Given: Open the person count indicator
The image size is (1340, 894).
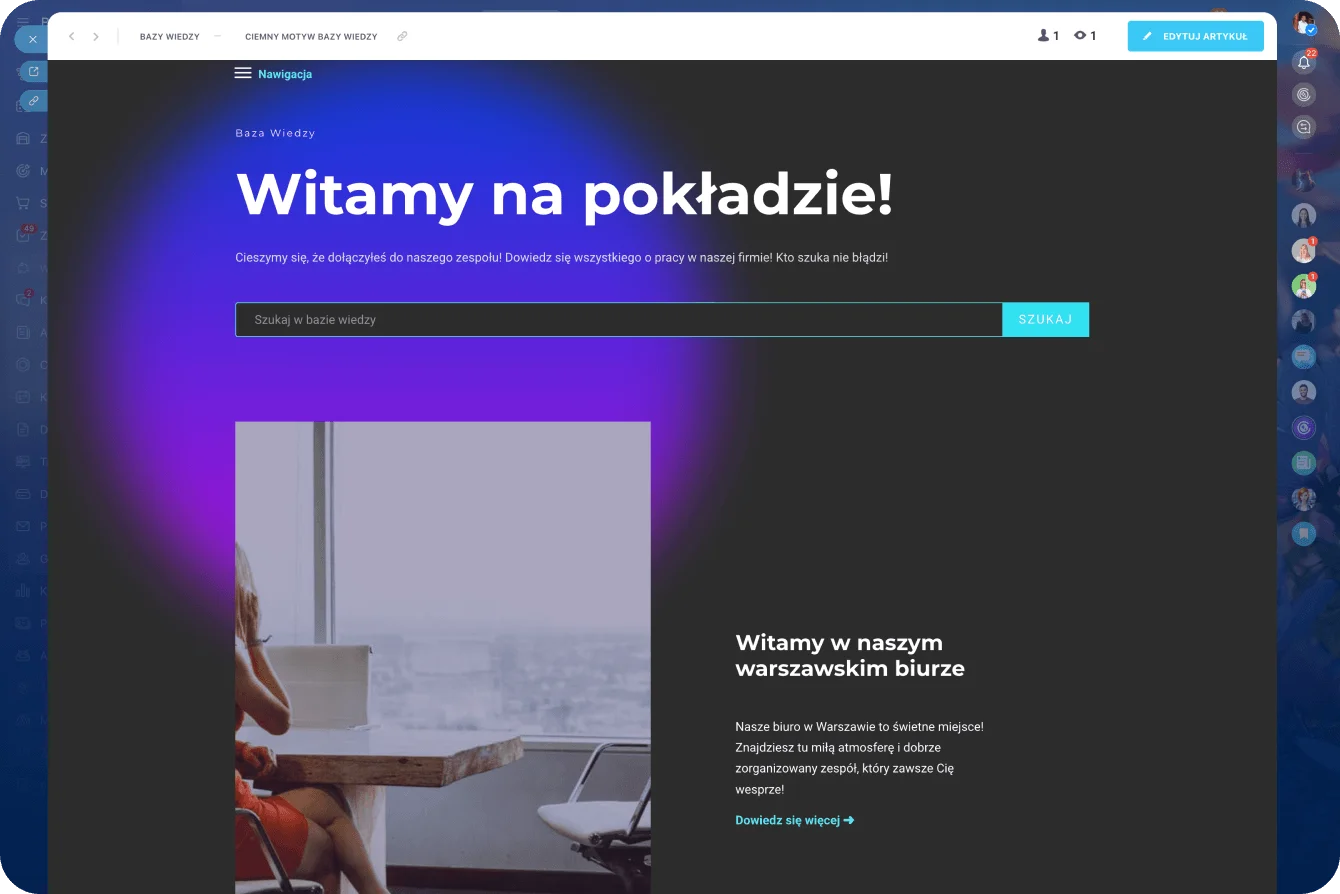Looking at the screenshot, I should click(x=1048, y=36).
